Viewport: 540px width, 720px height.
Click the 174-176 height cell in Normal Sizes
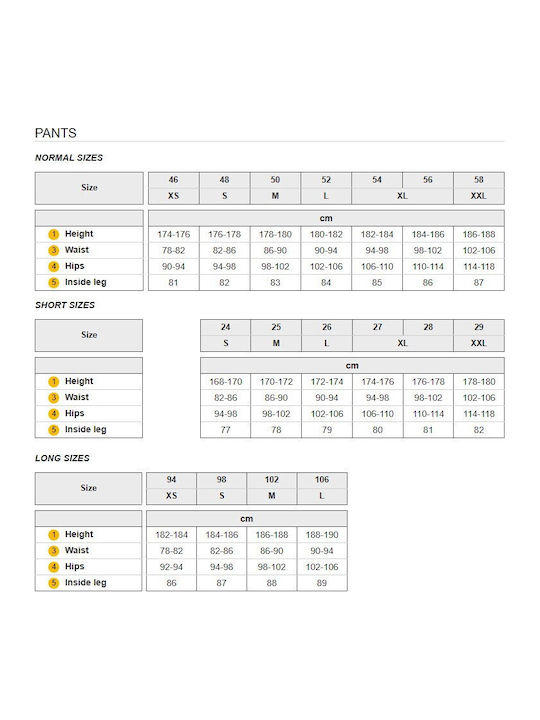(x=174, y=234)
